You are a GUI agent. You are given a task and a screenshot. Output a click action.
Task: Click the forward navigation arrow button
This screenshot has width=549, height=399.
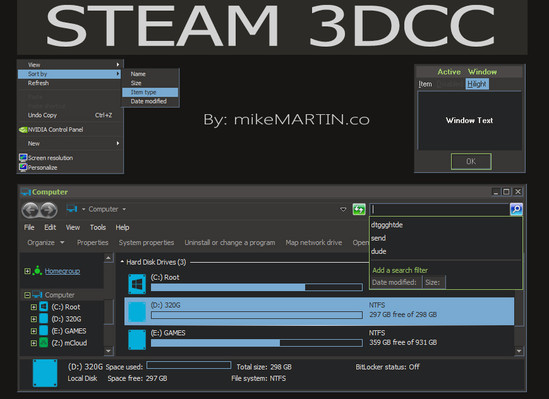49,210
